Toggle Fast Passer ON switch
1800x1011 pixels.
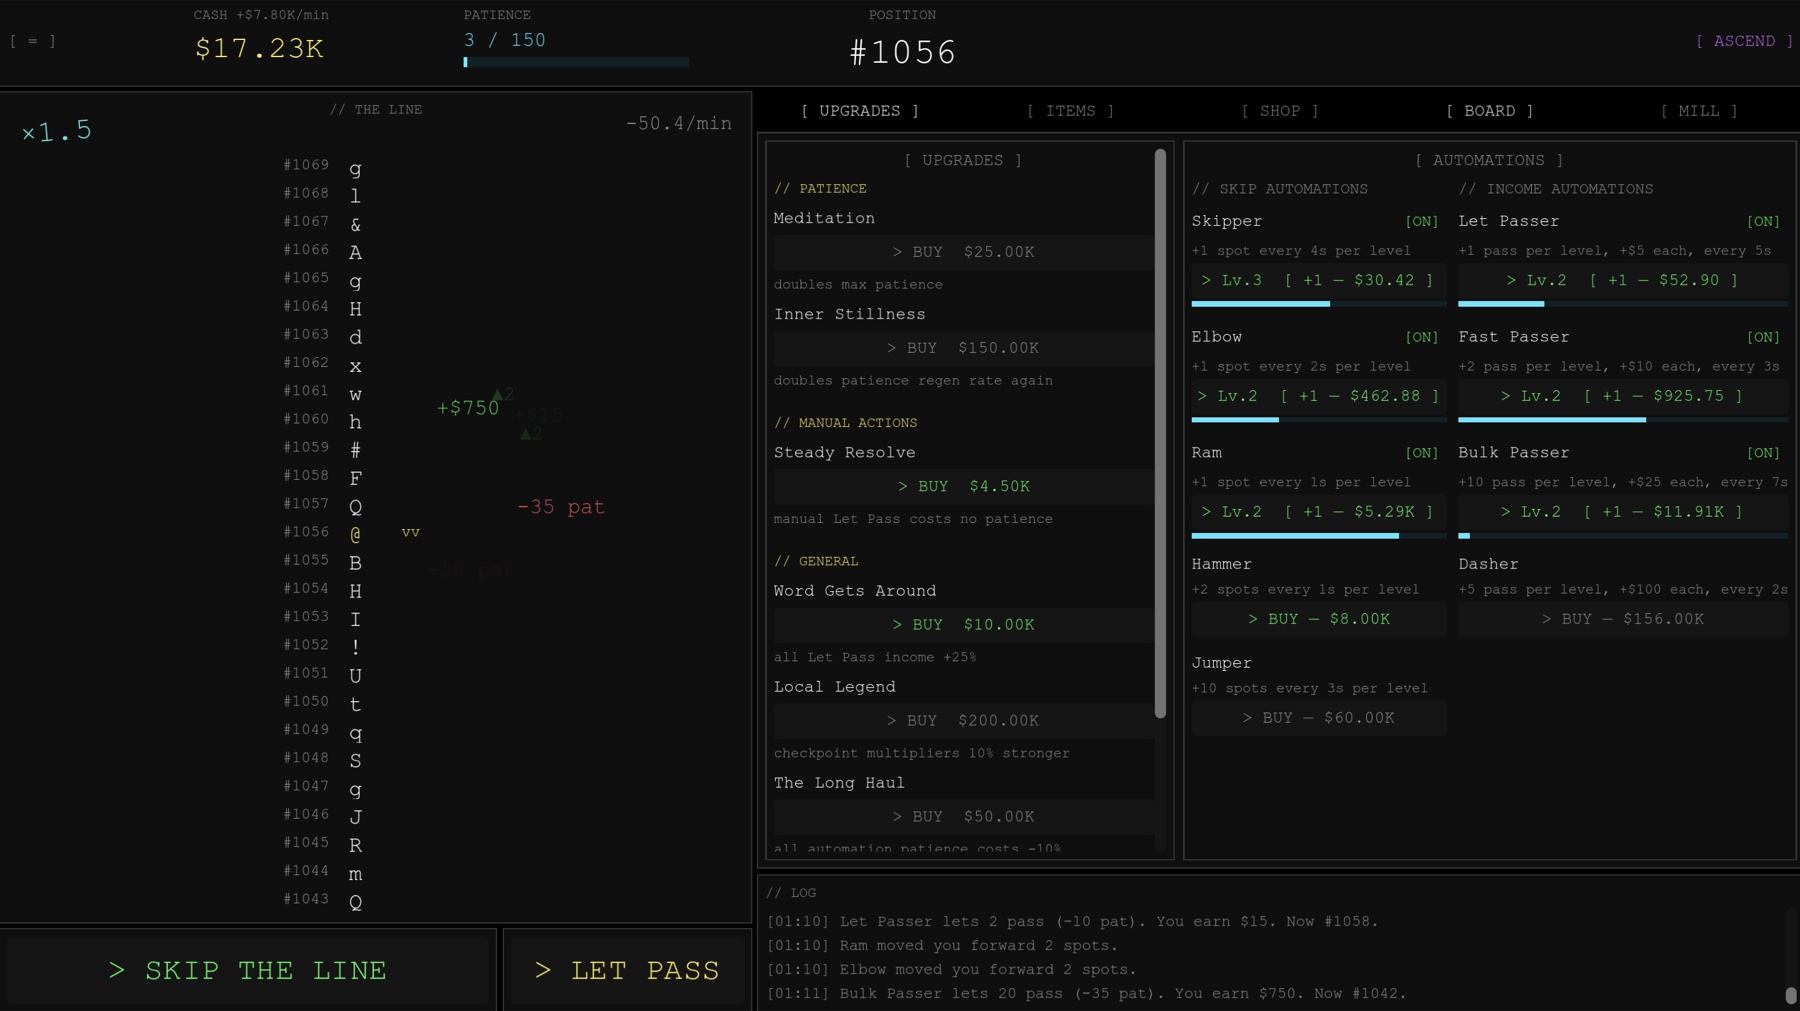tap(1763, 337)
